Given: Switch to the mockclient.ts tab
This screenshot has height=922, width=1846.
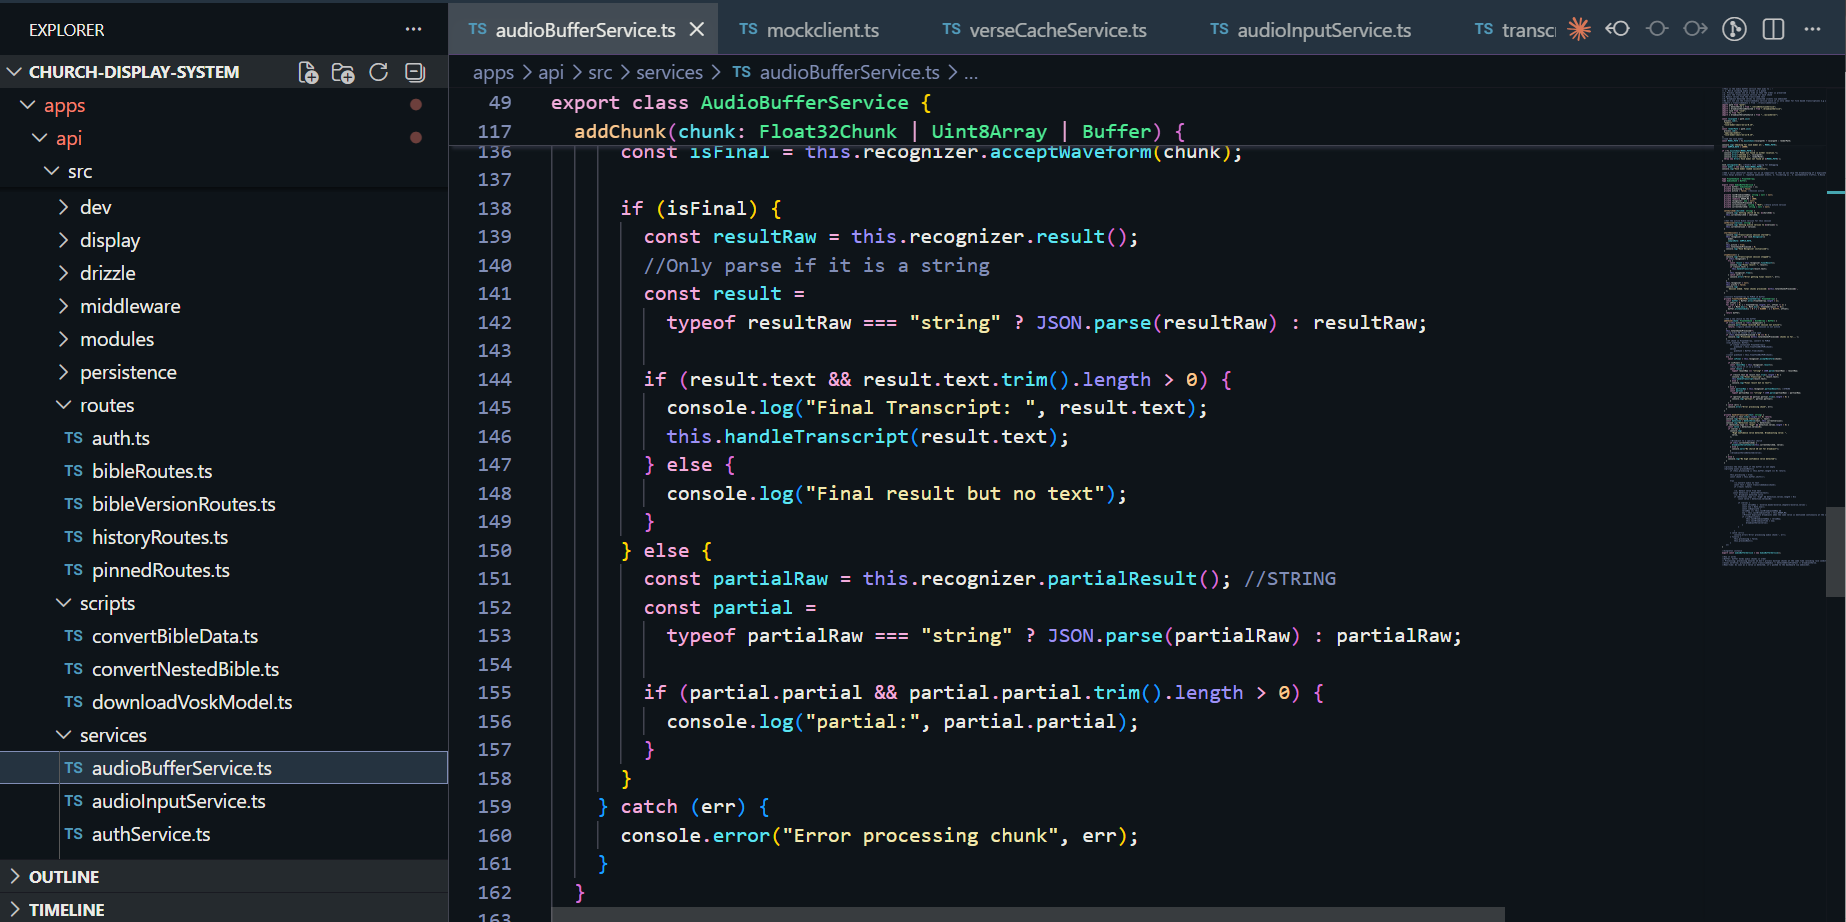Looking at the screenshot, I should pyautogui.click(x=822, y=30).
